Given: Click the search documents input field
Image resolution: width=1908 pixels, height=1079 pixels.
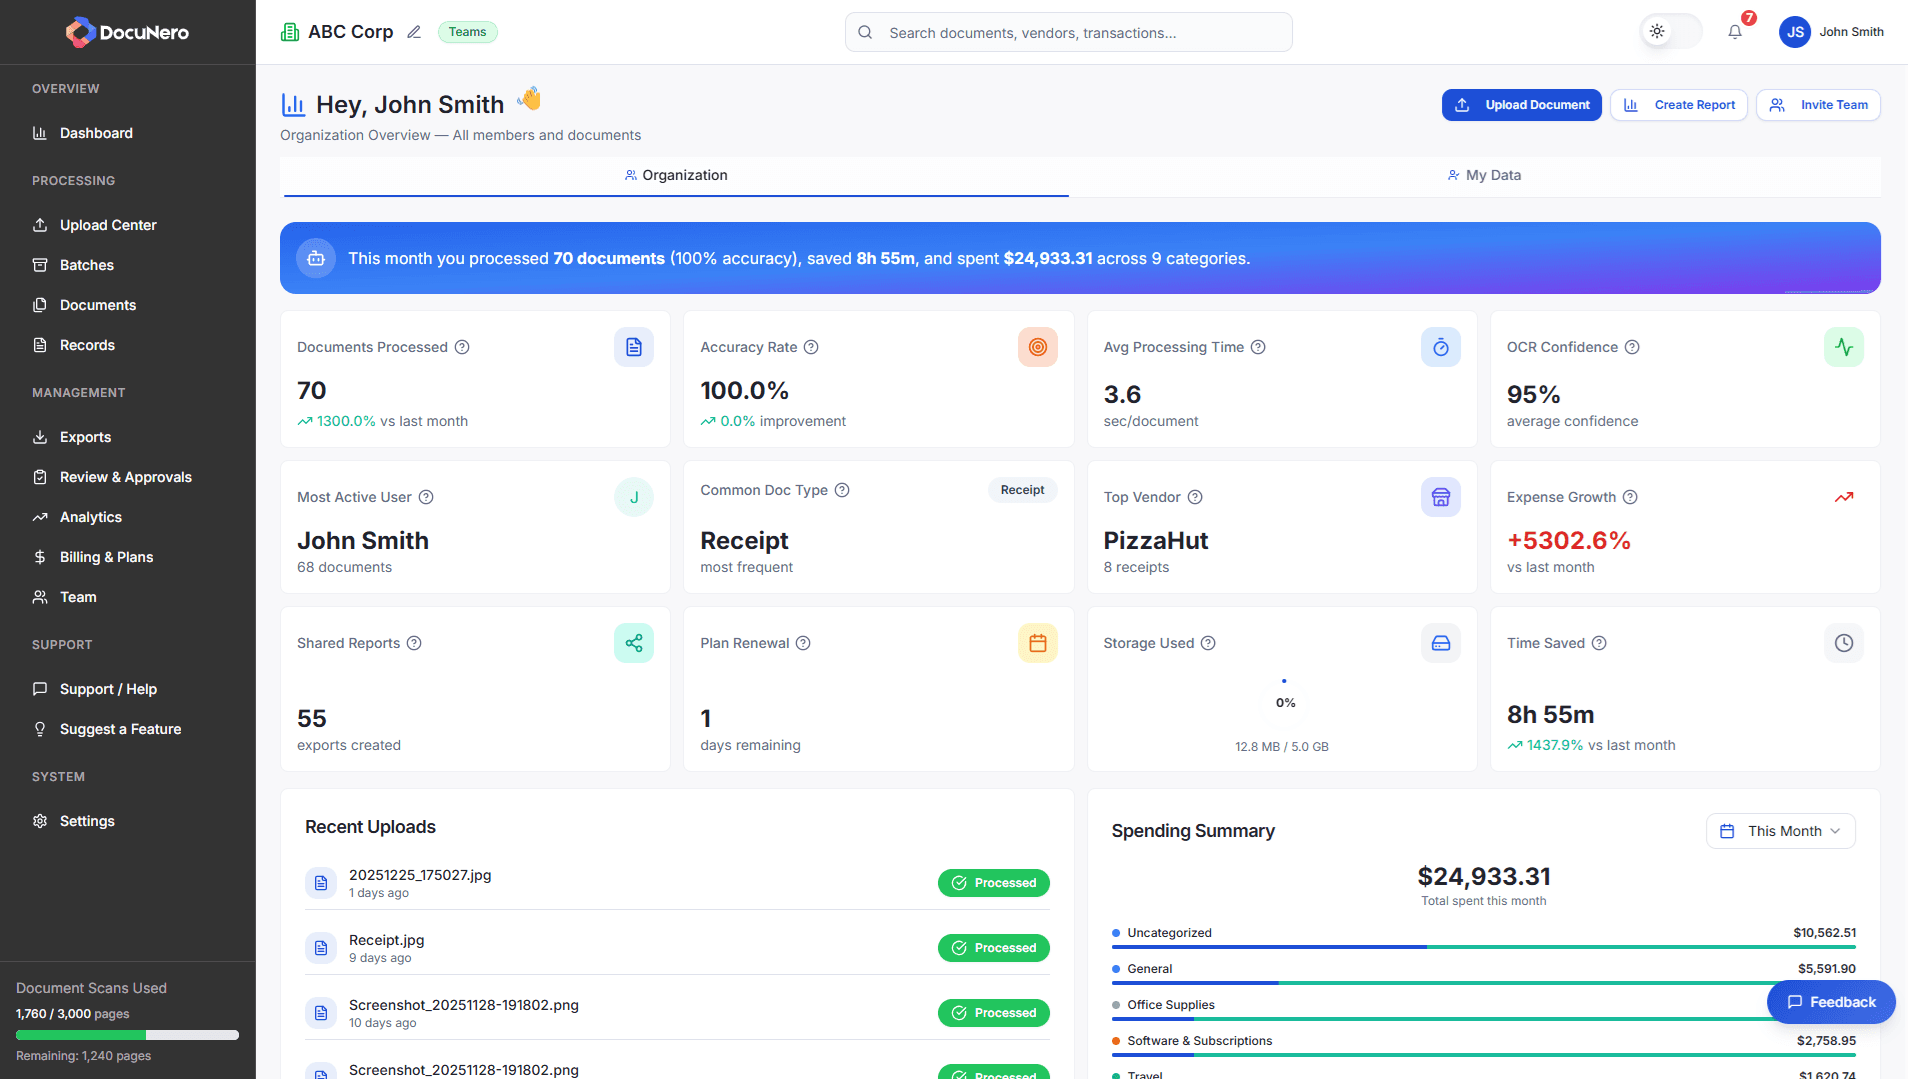Looking at the screenshot, I should coord(1068,32).
